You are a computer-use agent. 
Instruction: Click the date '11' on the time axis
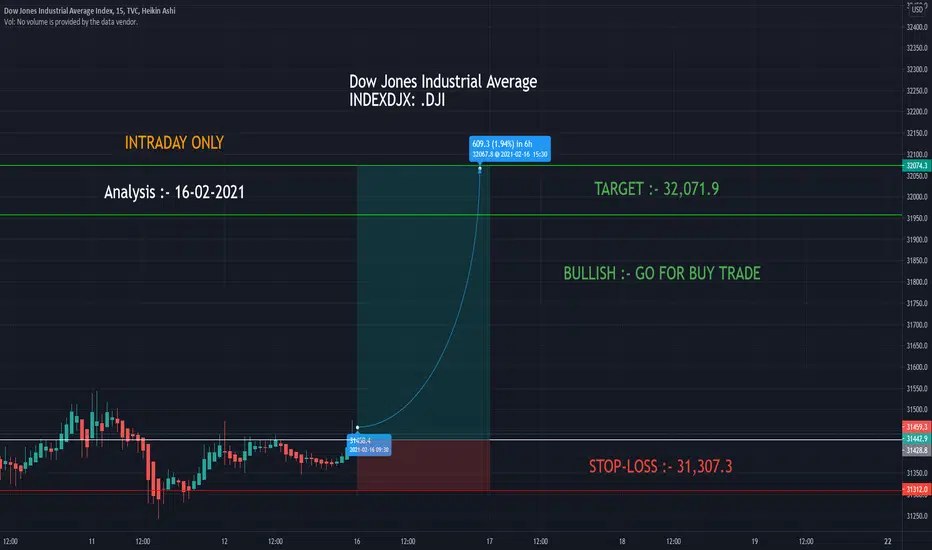pyautogui.click(x=92, y=541)
